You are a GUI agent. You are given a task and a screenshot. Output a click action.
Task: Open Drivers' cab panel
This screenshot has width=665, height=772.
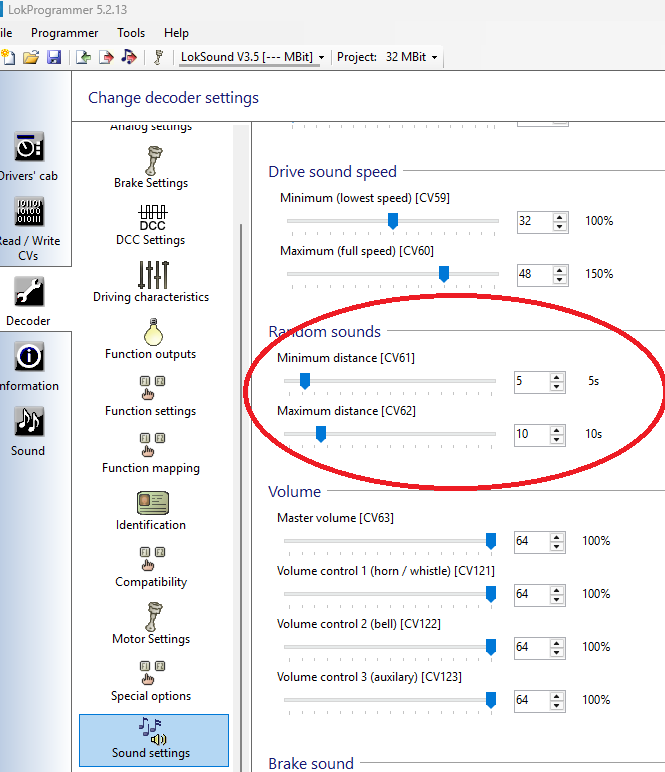coord(28,156)
